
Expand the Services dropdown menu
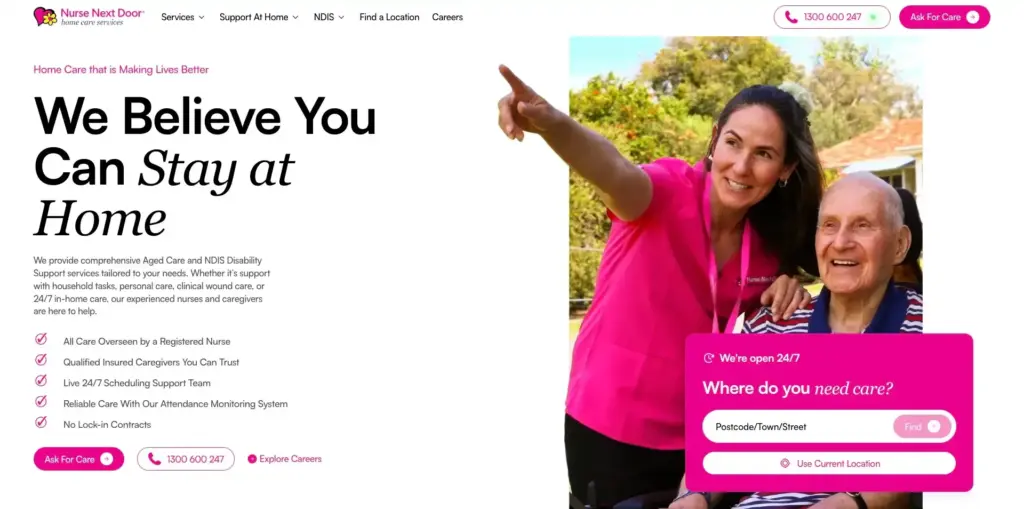pyautogui.click(x=183, y=17)
